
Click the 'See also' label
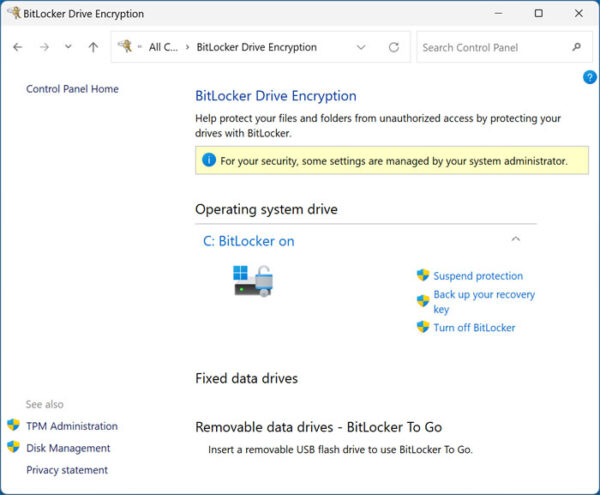pyautogui.click(x=44, y=404)
